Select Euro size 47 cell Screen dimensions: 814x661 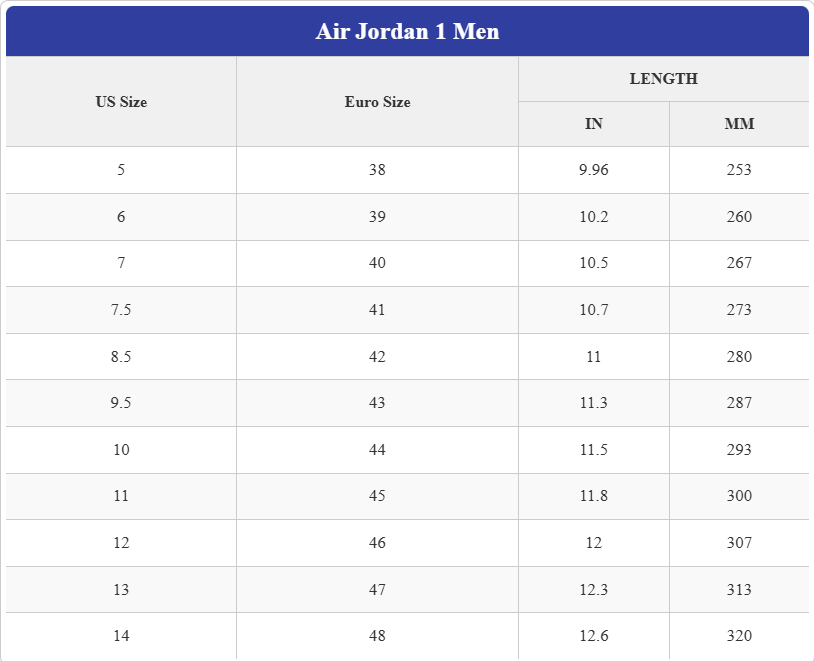click(377, 589)
